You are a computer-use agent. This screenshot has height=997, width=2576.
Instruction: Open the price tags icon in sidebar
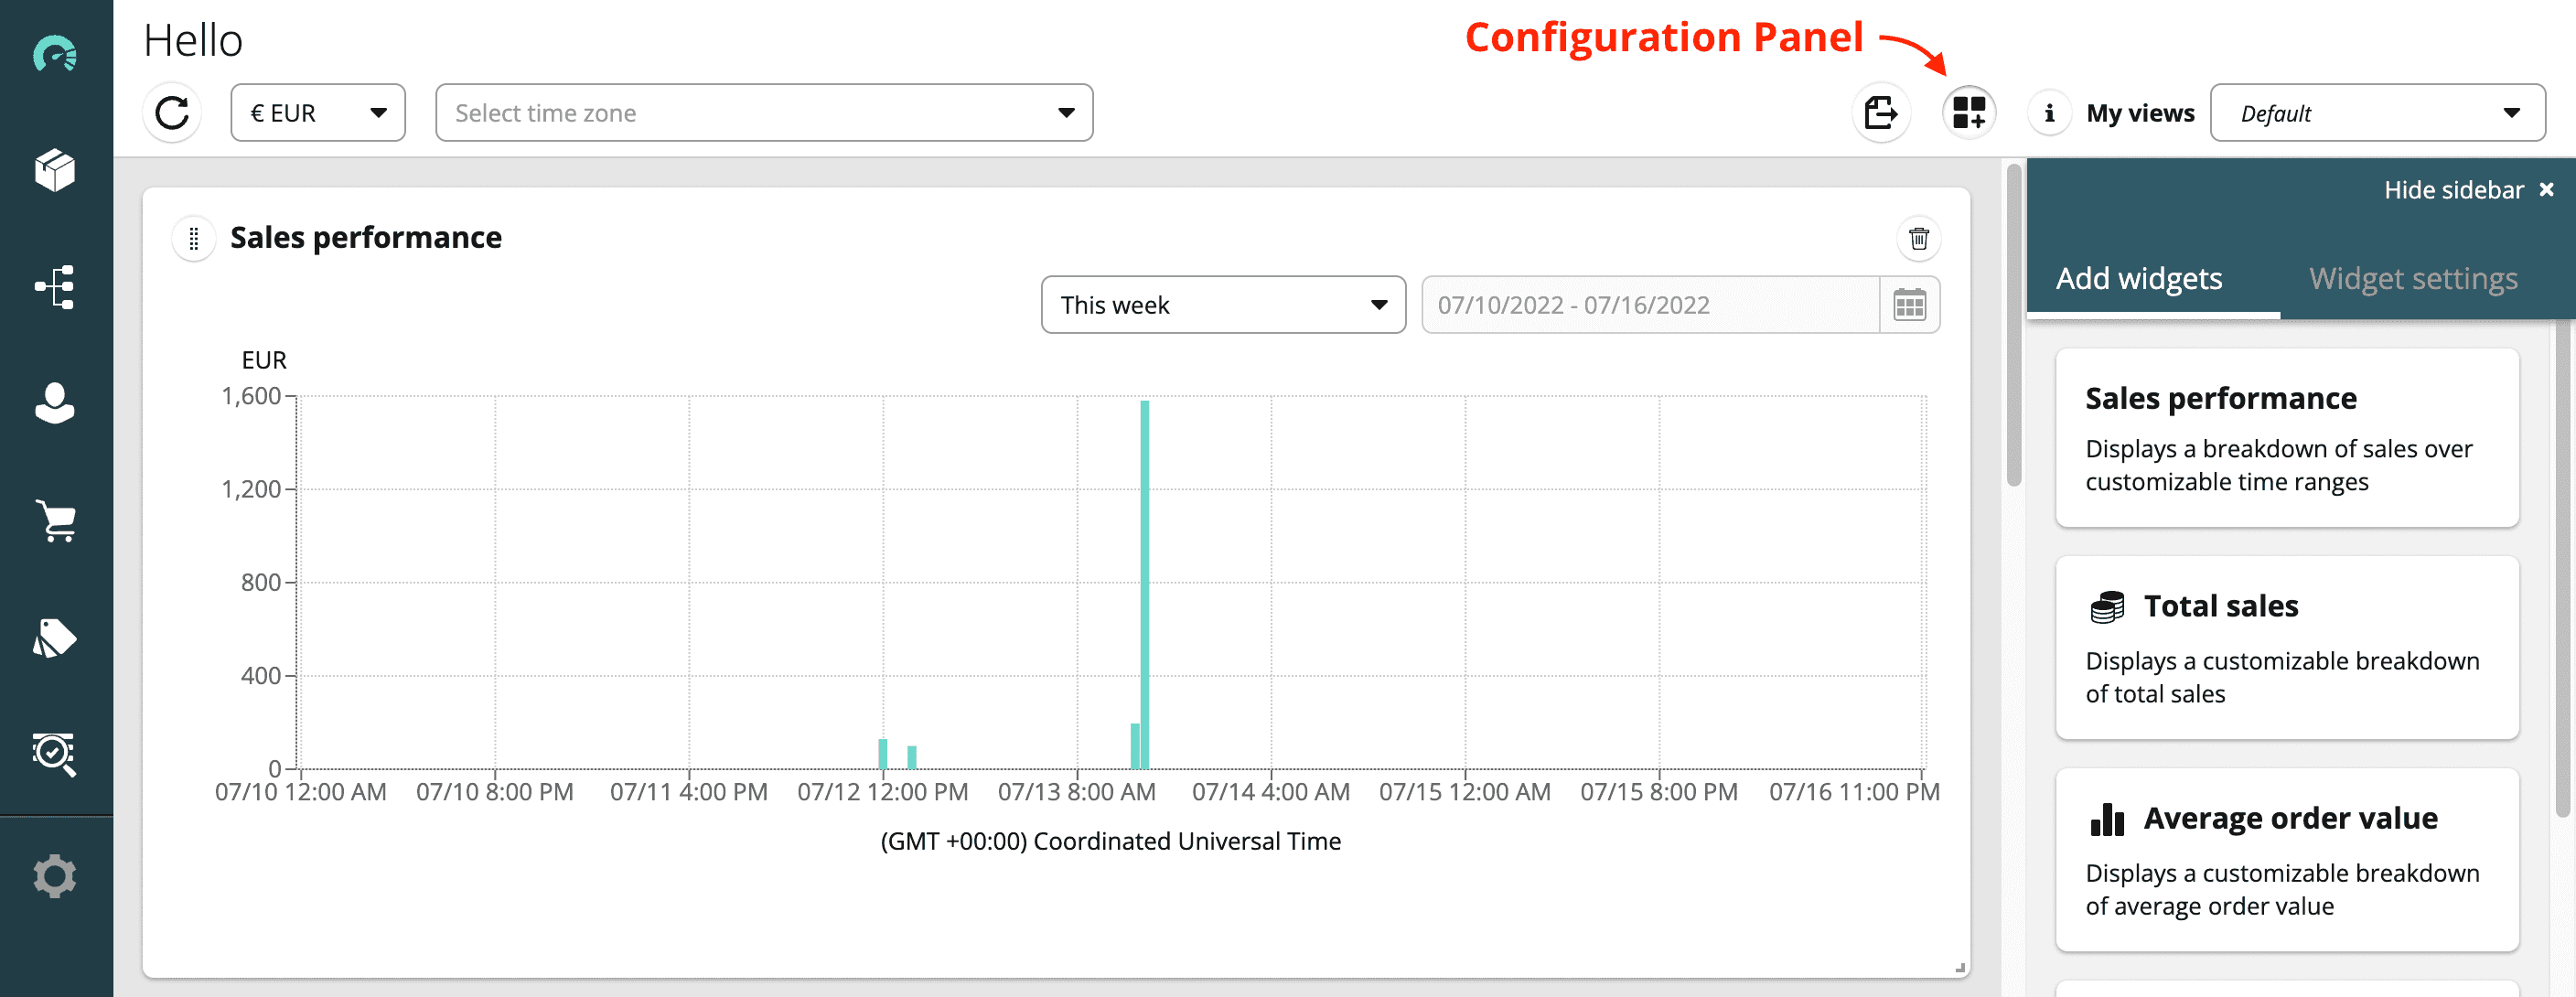[x=55, y=638]
